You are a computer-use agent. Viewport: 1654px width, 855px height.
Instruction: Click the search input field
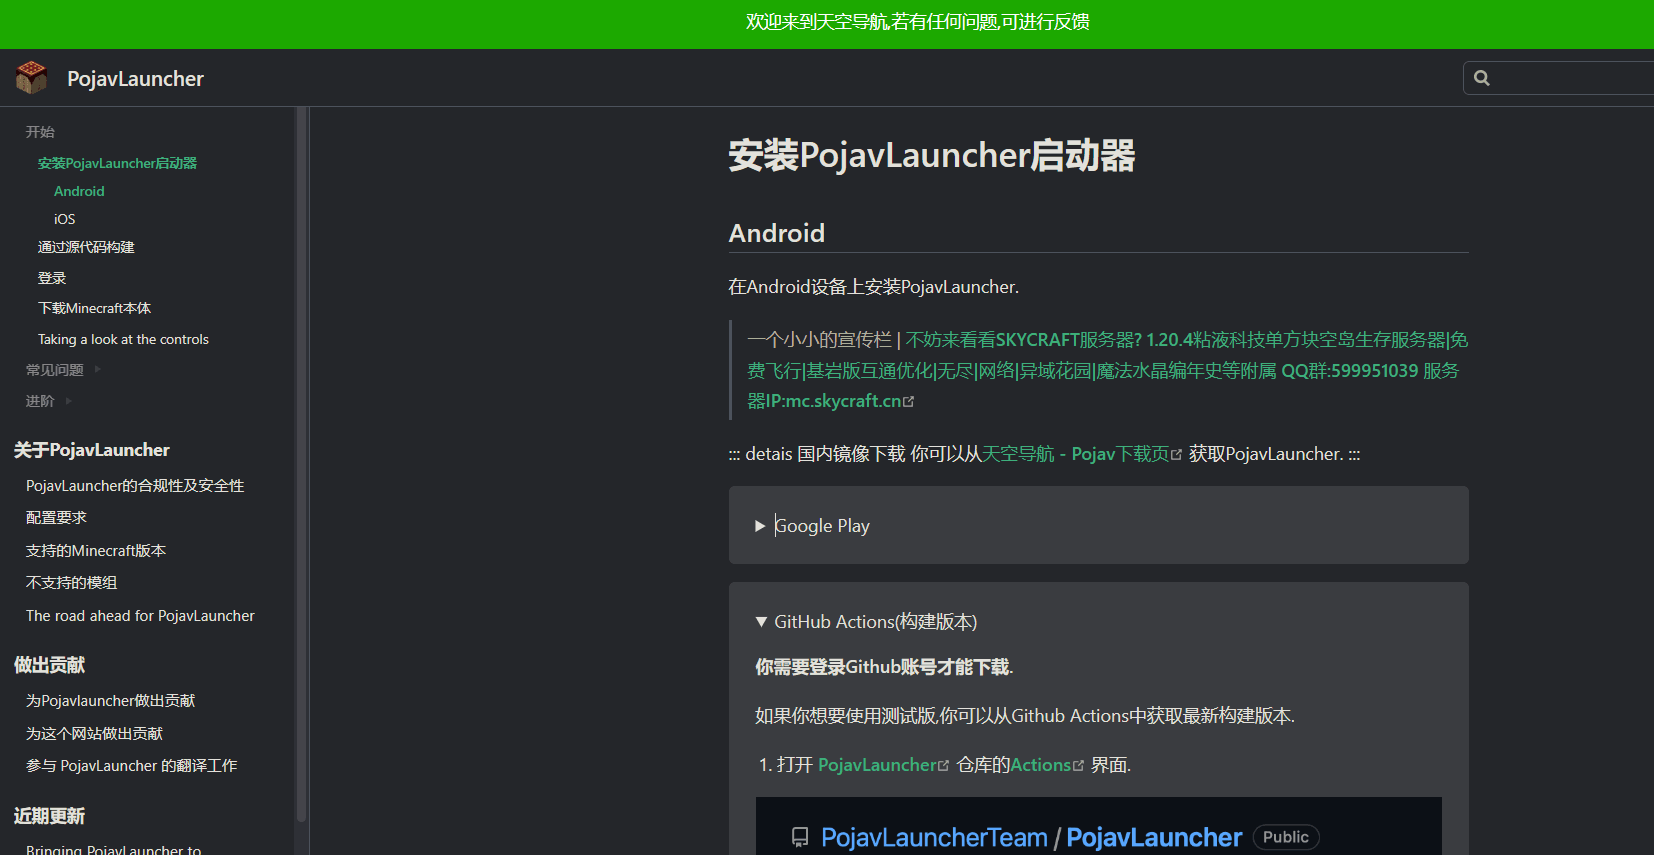[x=1570, y=78]
